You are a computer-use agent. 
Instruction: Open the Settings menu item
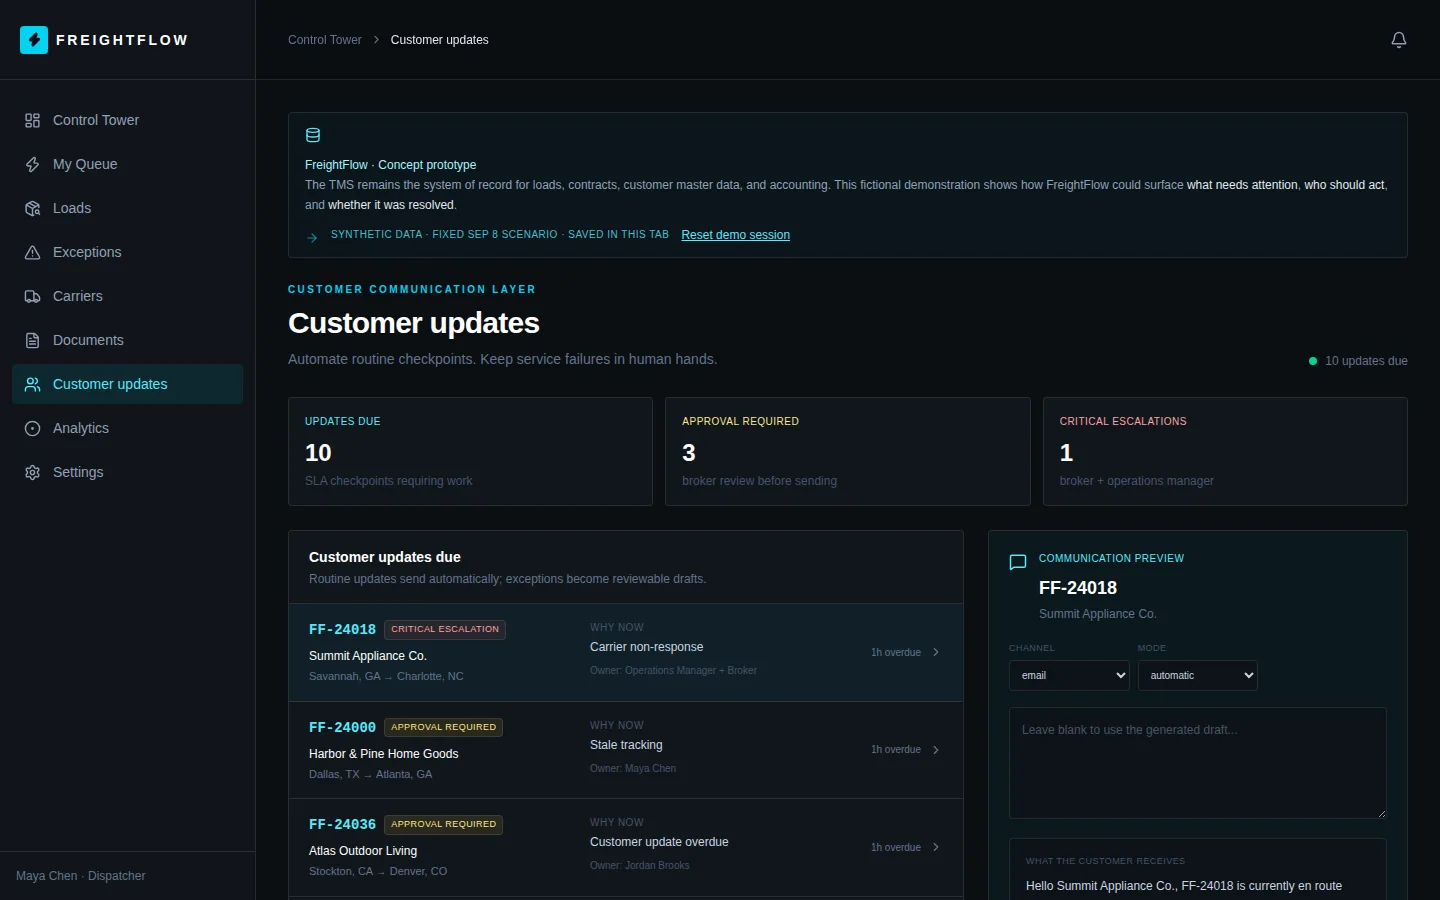click(x=127, y=472)
